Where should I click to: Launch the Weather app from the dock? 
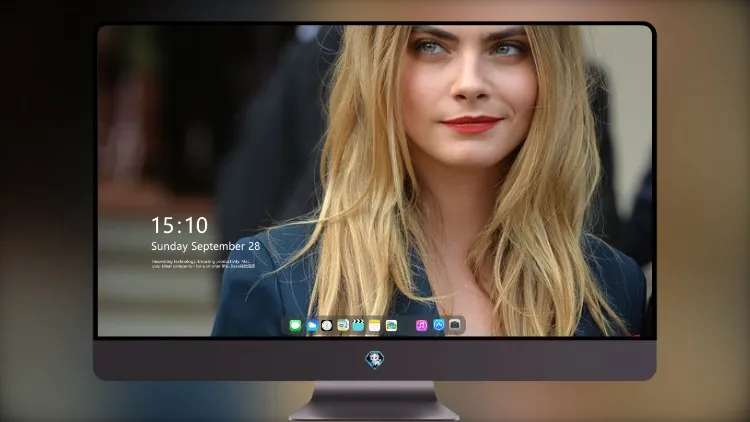coord(311,326)
